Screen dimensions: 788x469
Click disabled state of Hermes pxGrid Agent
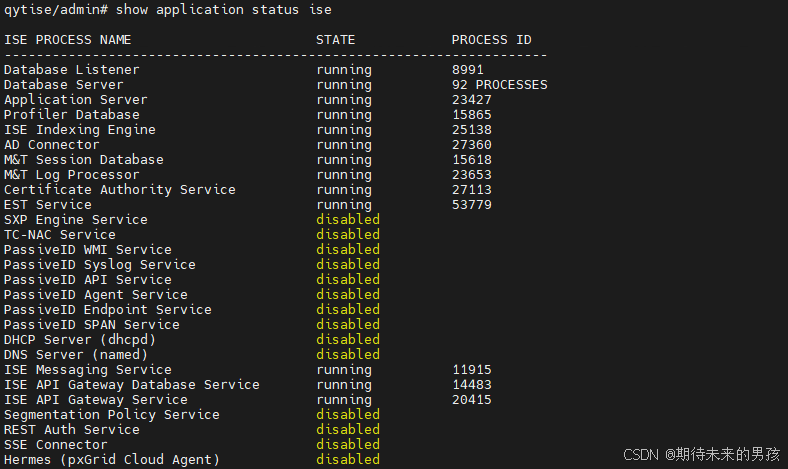348,460
